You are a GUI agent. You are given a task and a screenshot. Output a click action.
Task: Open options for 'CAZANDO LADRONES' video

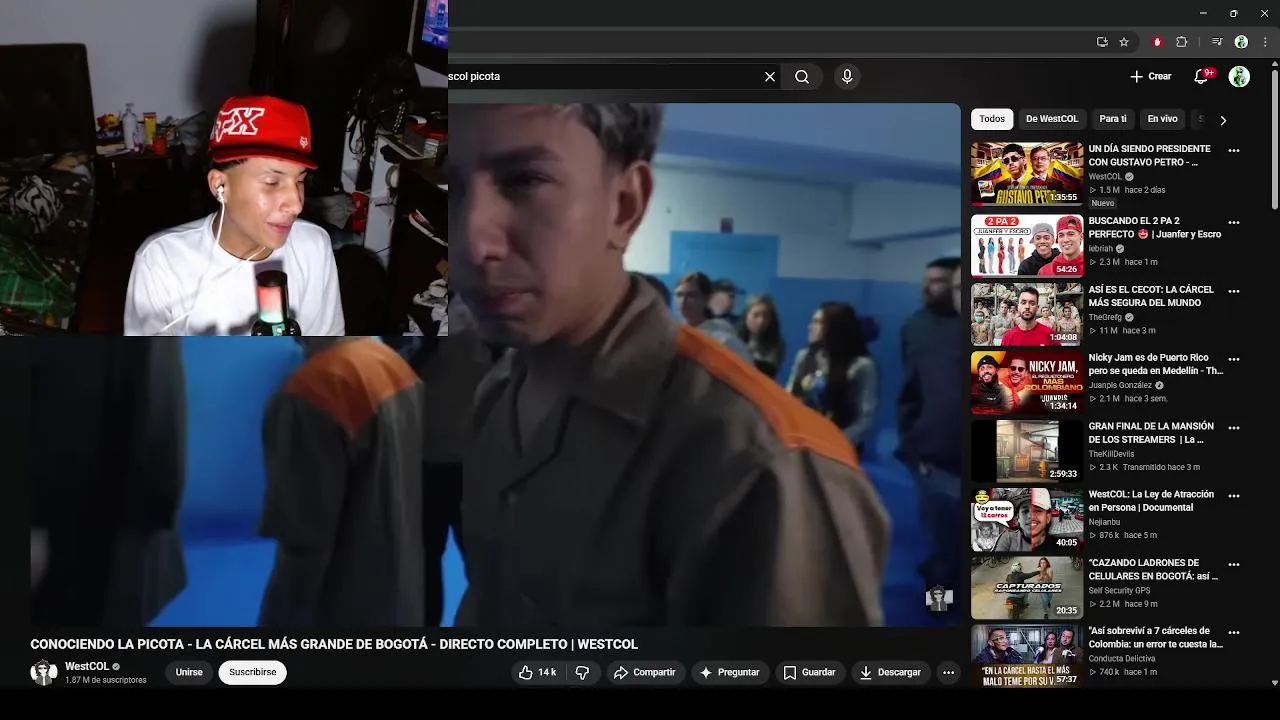pos(1234,564)
